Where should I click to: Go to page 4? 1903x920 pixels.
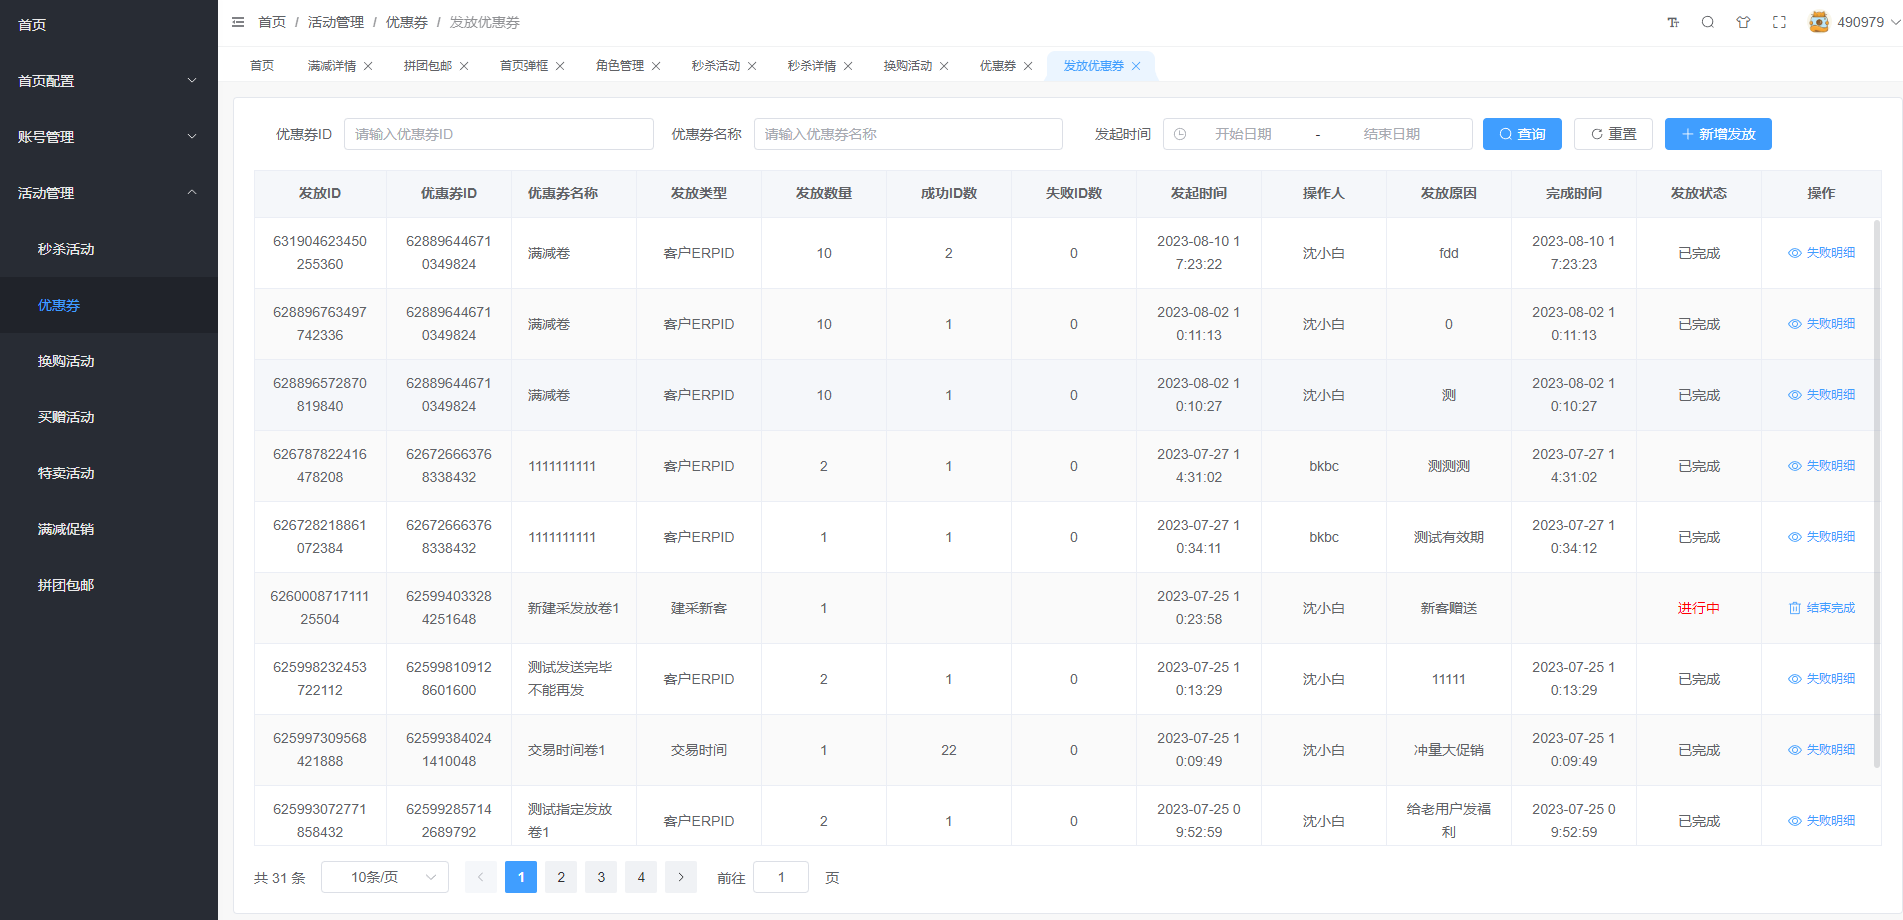tap(641, 877)
